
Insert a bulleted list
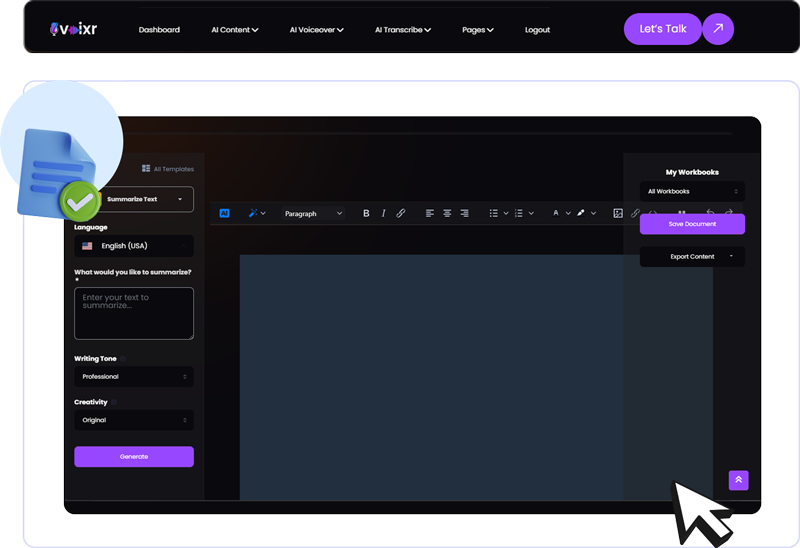coord(493,213)
